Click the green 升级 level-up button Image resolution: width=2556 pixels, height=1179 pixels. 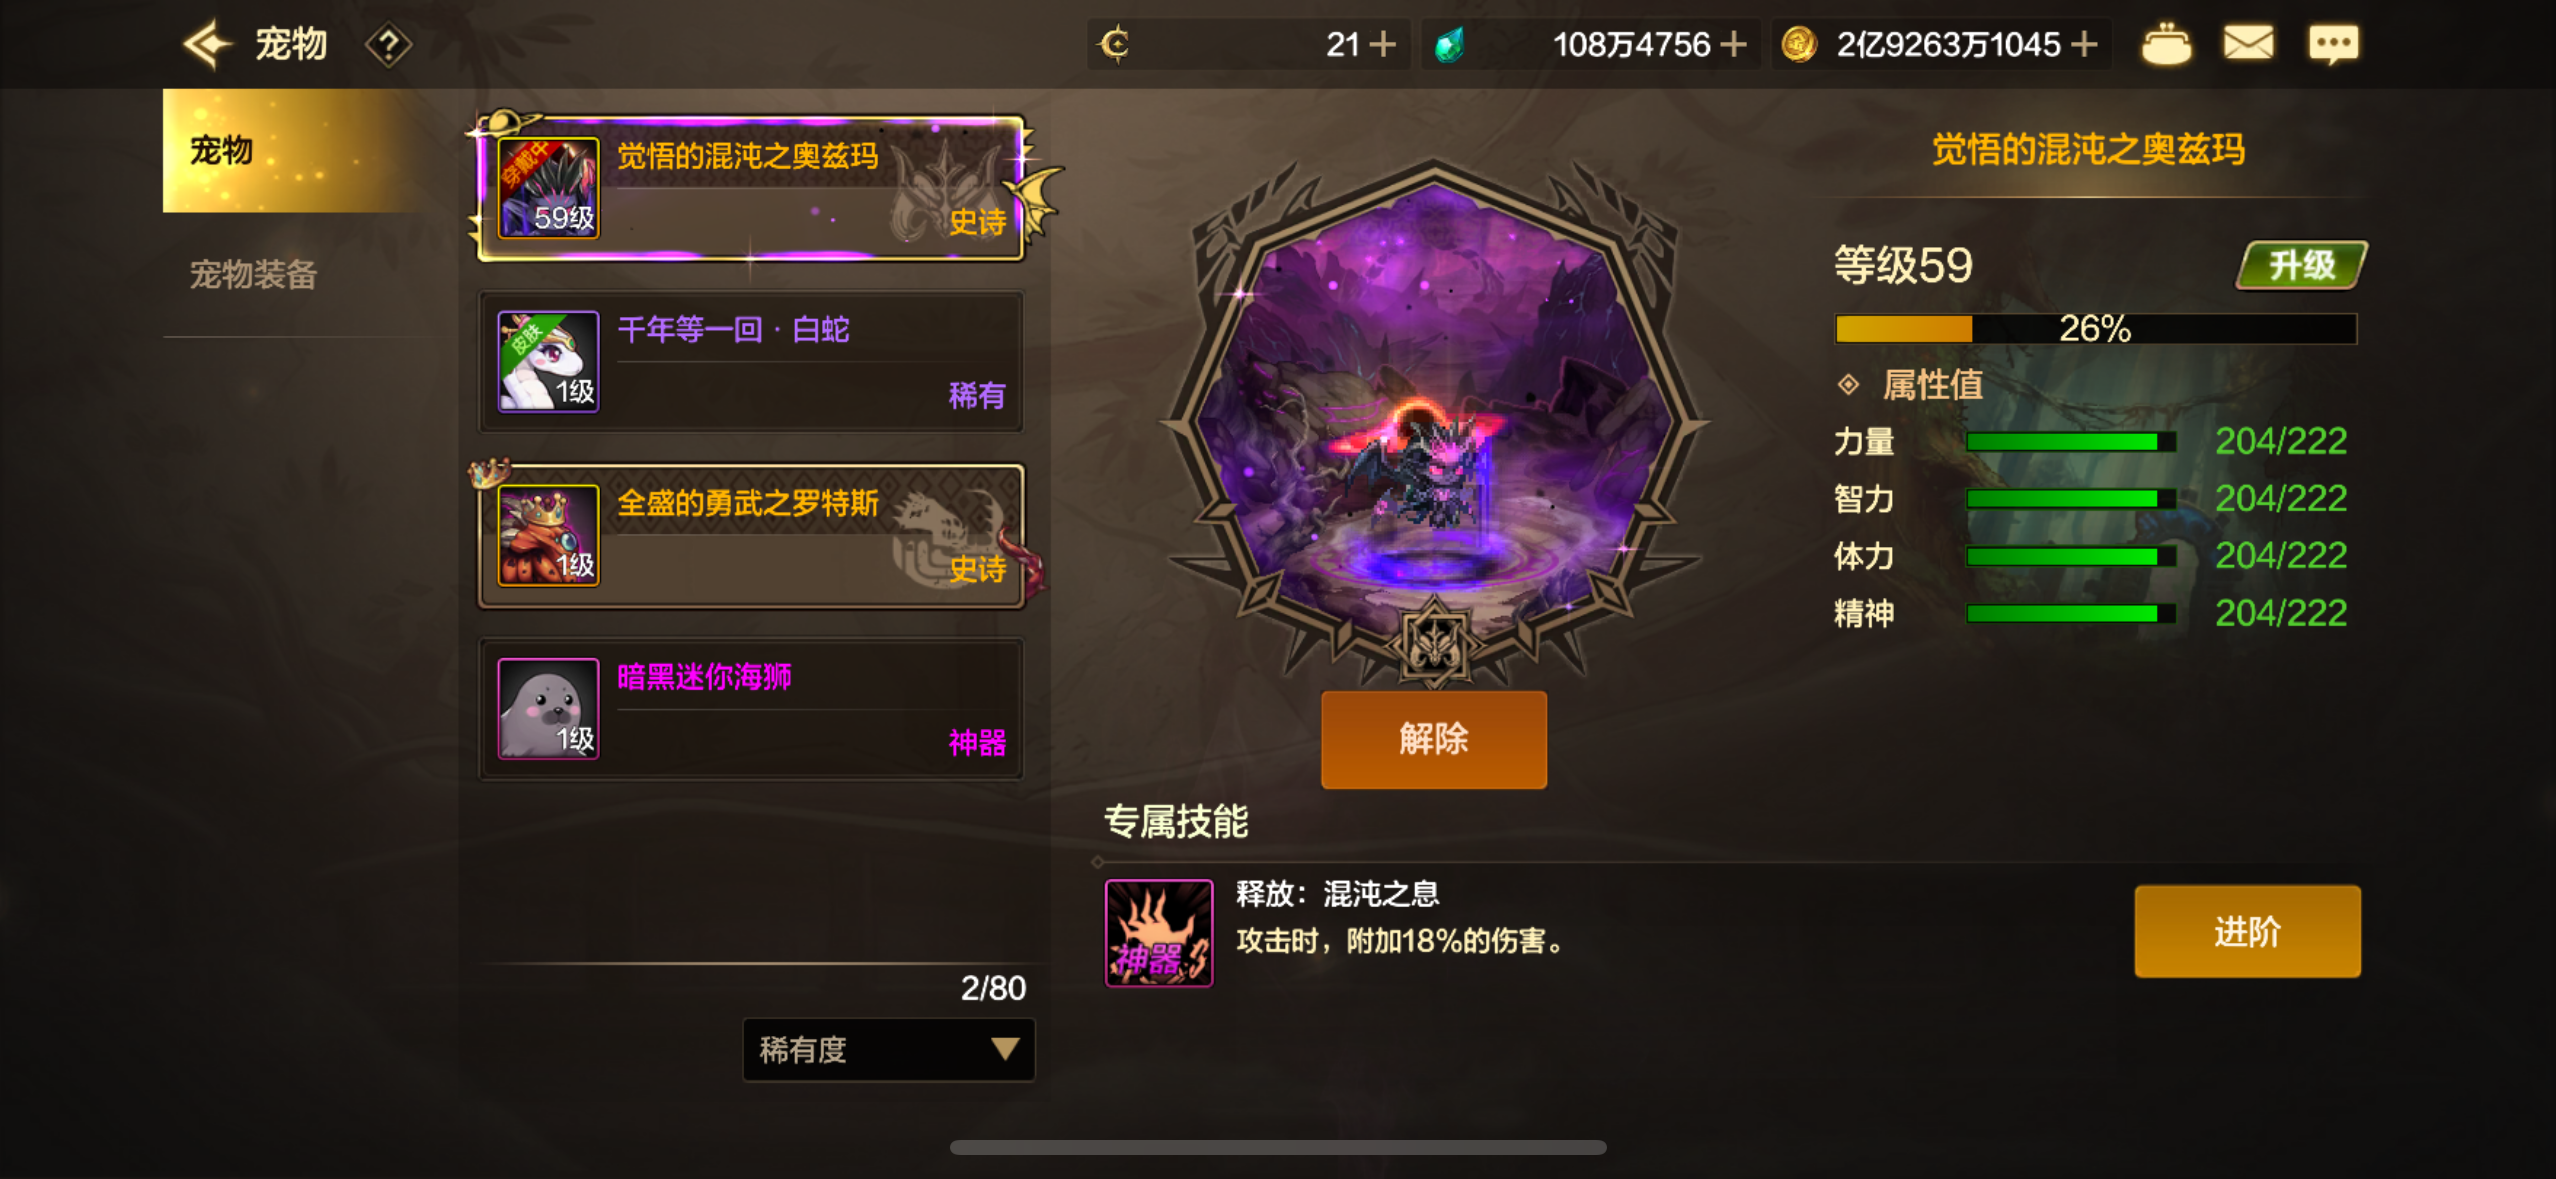pos(2301,265)
